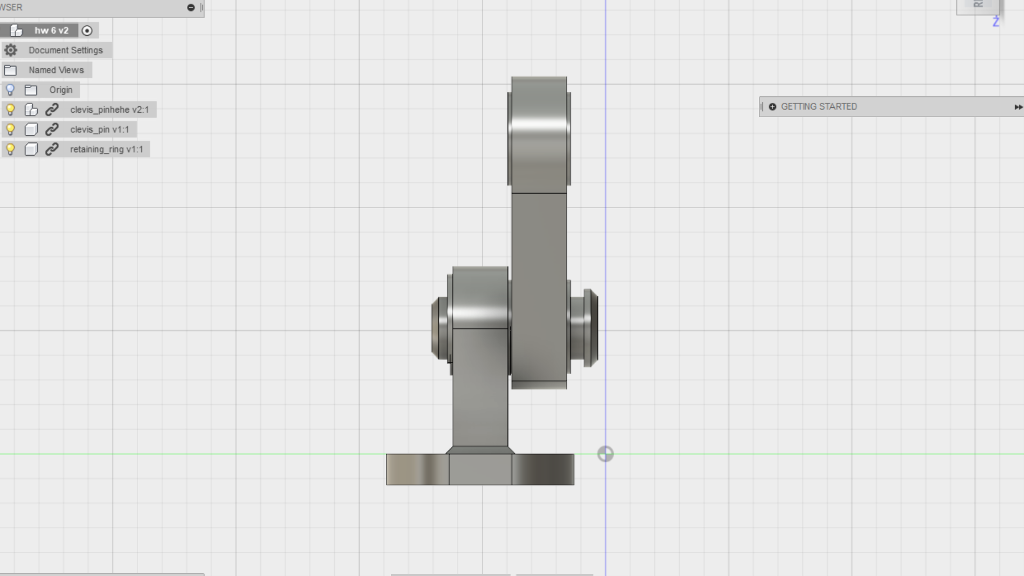Click the component icon beside retaining_ring v1:1

click(x=30, y=149)
